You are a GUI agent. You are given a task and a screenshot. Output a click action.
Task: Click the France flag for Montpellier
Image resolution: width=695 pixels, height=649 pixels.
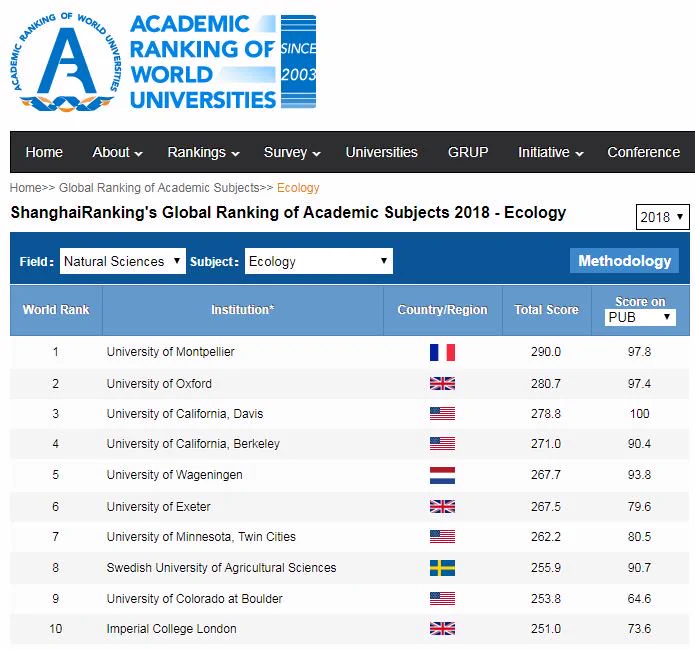442,352
